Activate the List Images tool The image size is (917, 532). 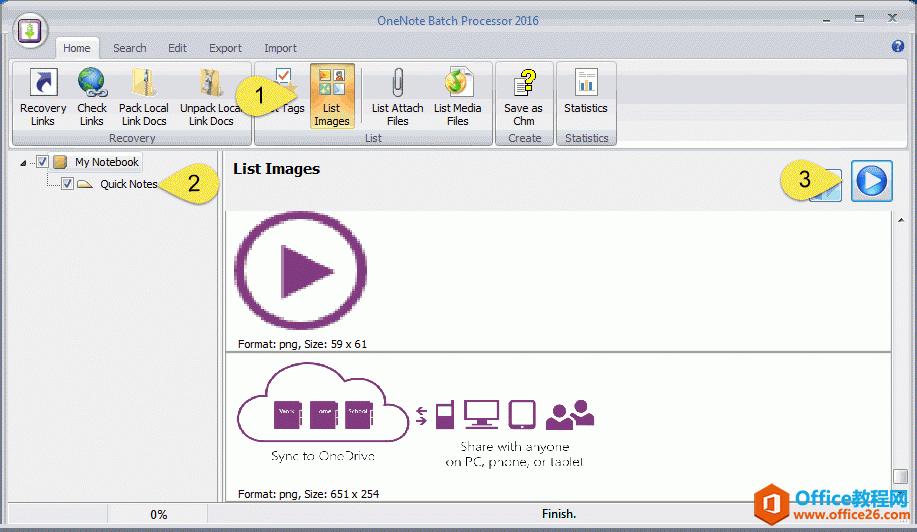click(x=332, y=96)
